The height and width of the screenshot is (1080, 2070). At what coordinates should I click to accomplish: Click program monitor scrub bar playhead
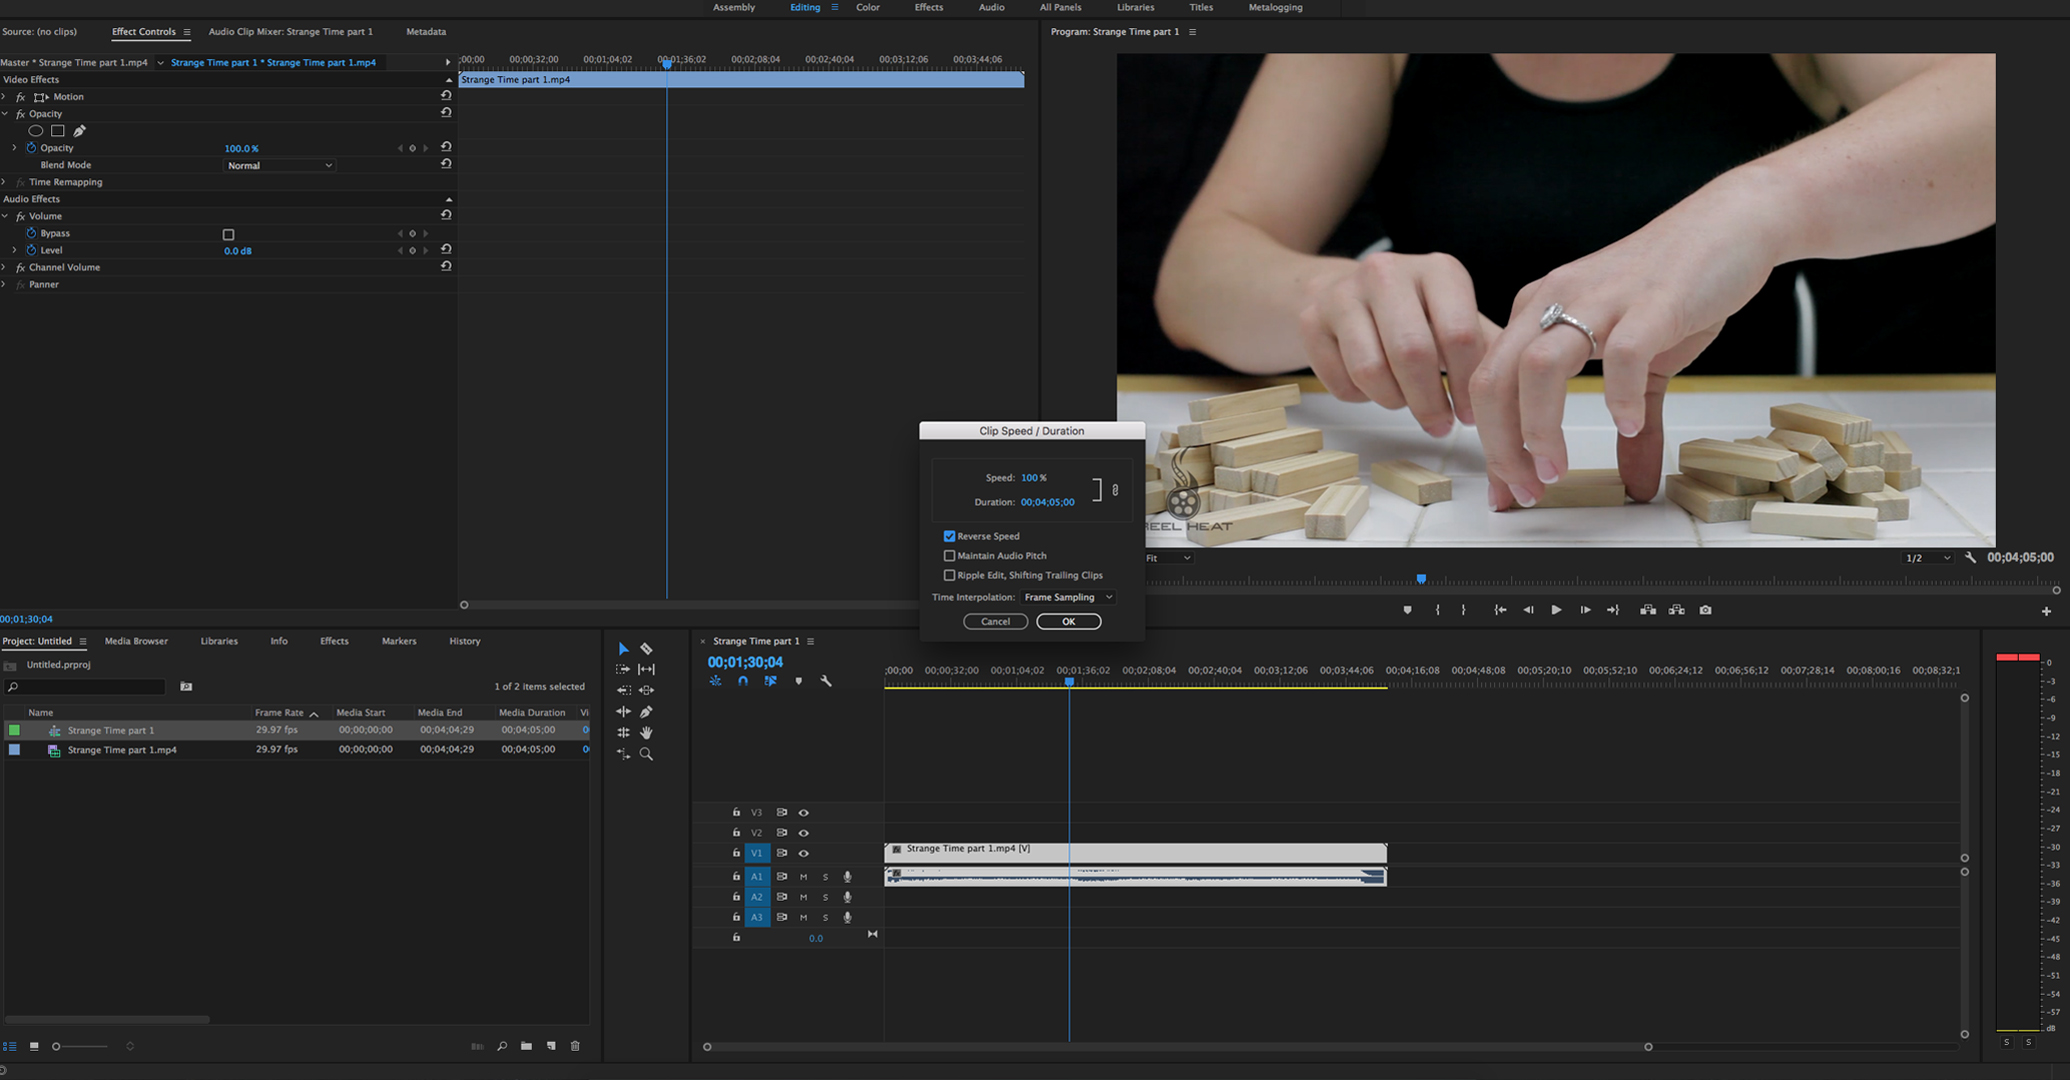pos(1421,579)
